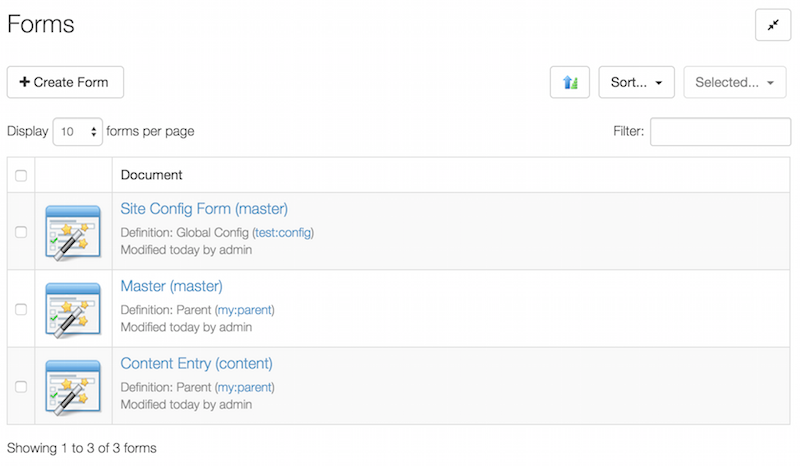Focus the Filter text field

720,132
